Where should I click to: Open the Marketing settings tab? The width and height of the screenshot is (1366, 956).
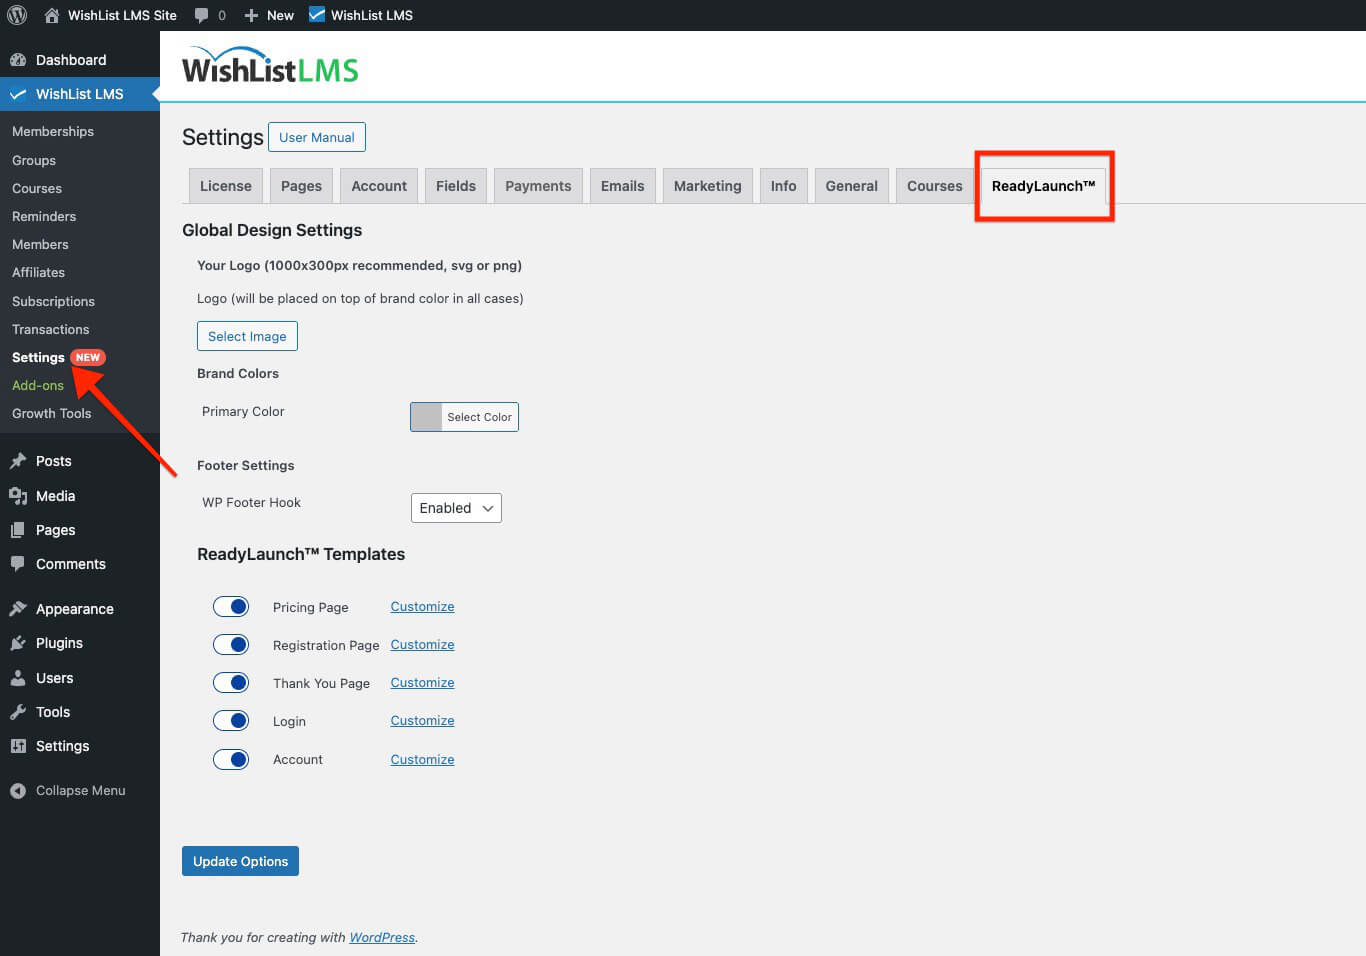[x=707, y=185]
